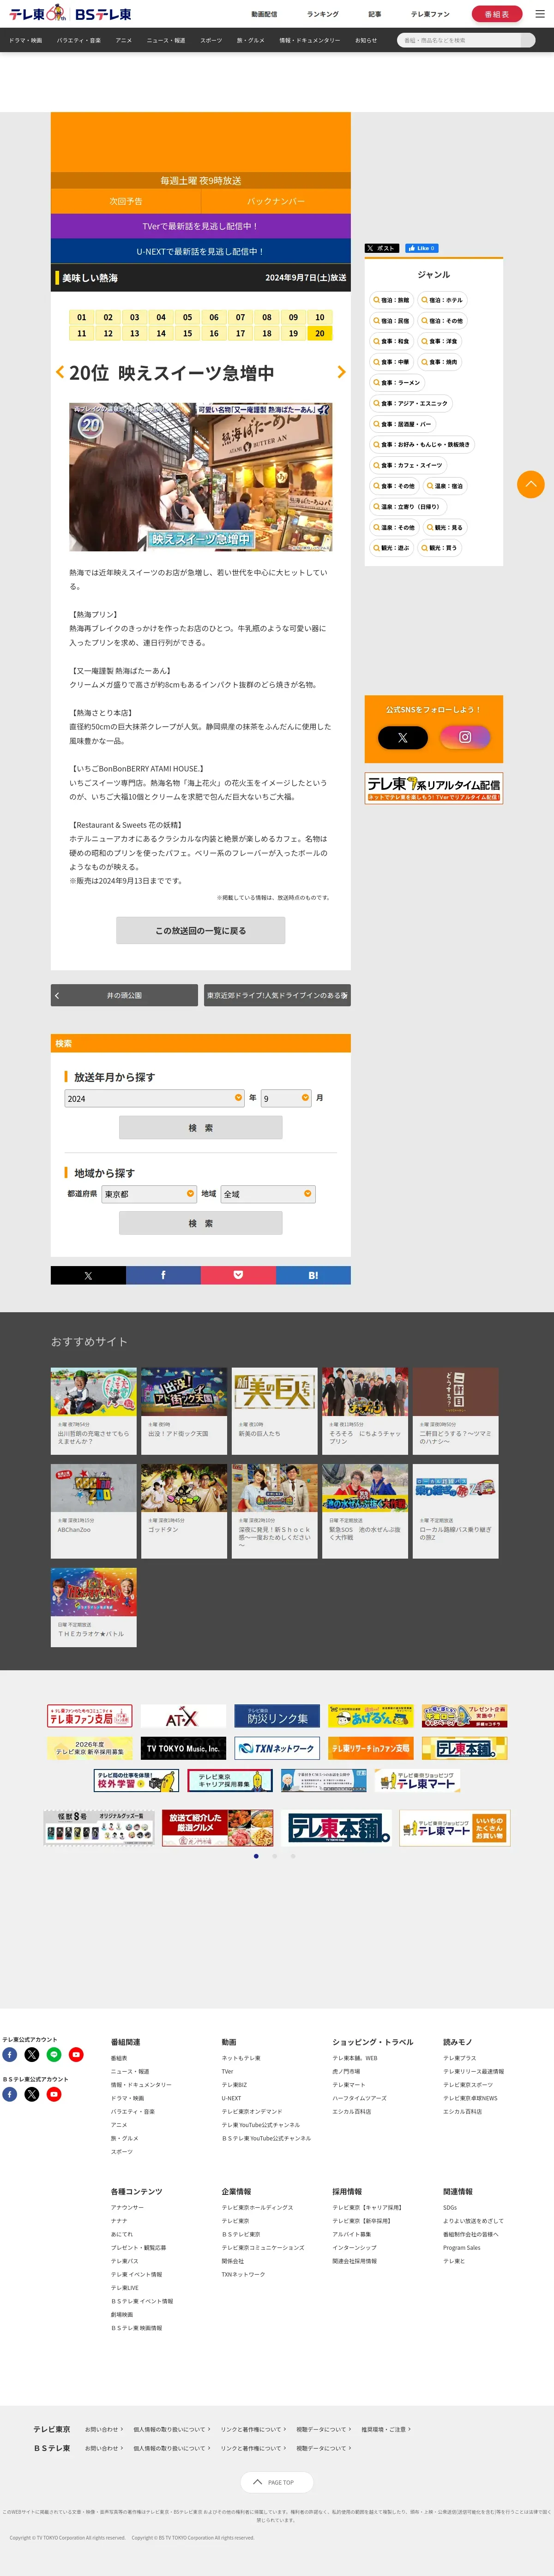
Task: Open the ネットもテレ東 footer link
Action: pyautogui.click(x=241, y=2058)
